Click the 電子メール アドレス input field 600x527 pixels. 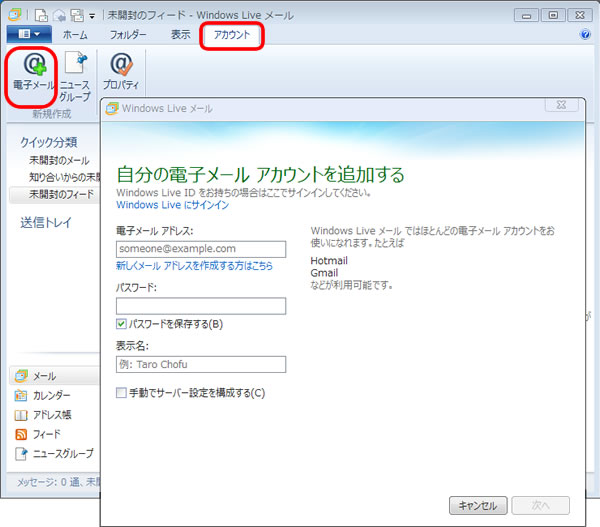(x=201, y=249)
